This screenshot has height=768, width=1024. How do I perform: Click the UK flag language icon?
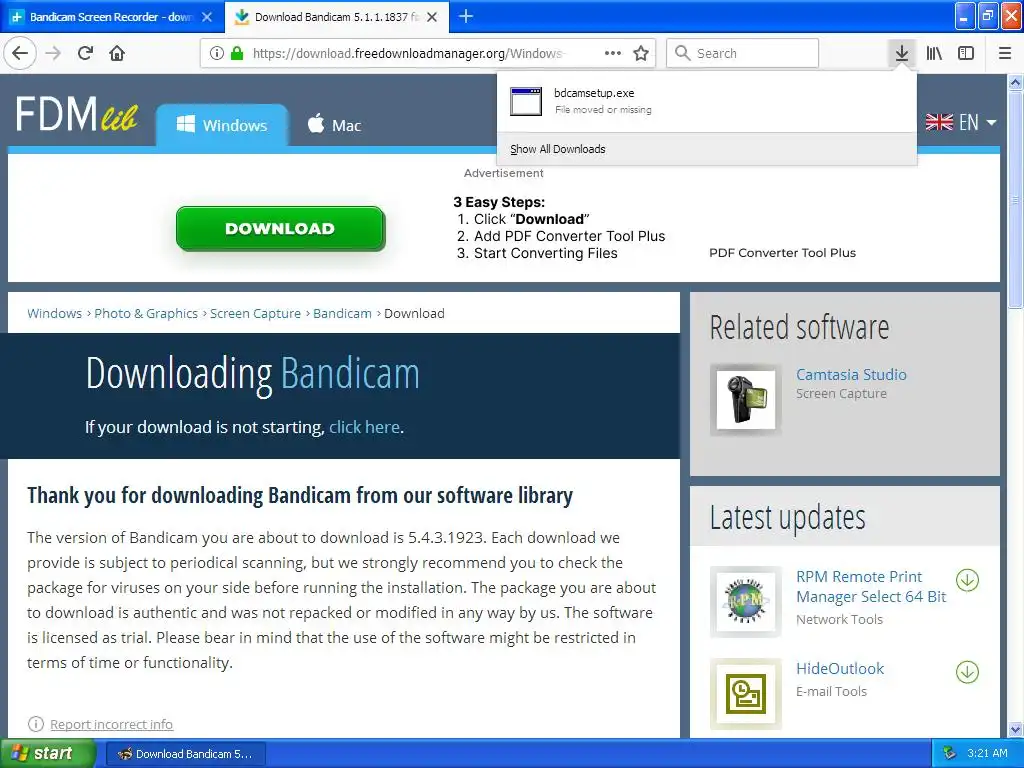pos(939,122)
